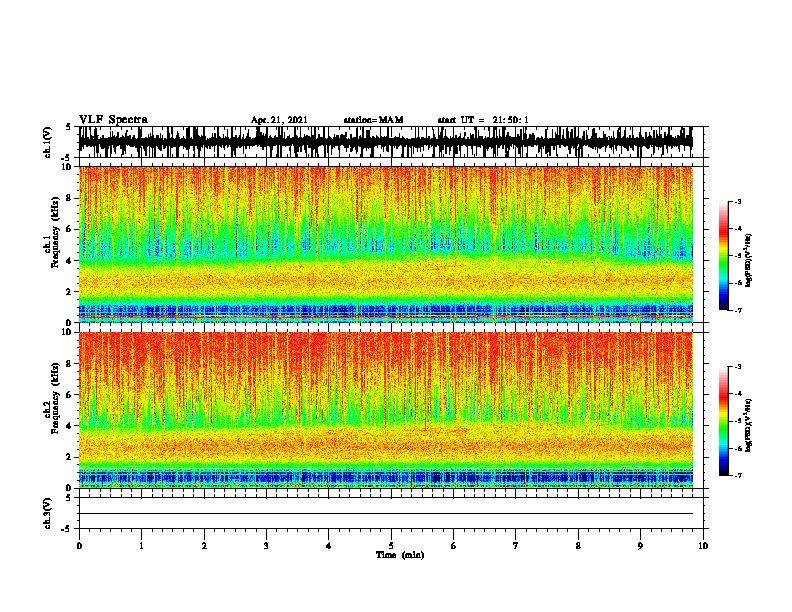Click the "ch.1(V)" waveform axis label
Viewport: 792px width, 612px height.
point(48,142)
